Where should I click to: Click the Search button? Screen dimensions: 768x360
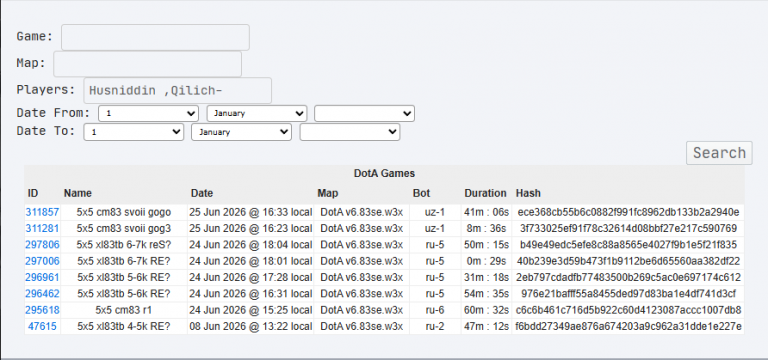tap(719, 153)
